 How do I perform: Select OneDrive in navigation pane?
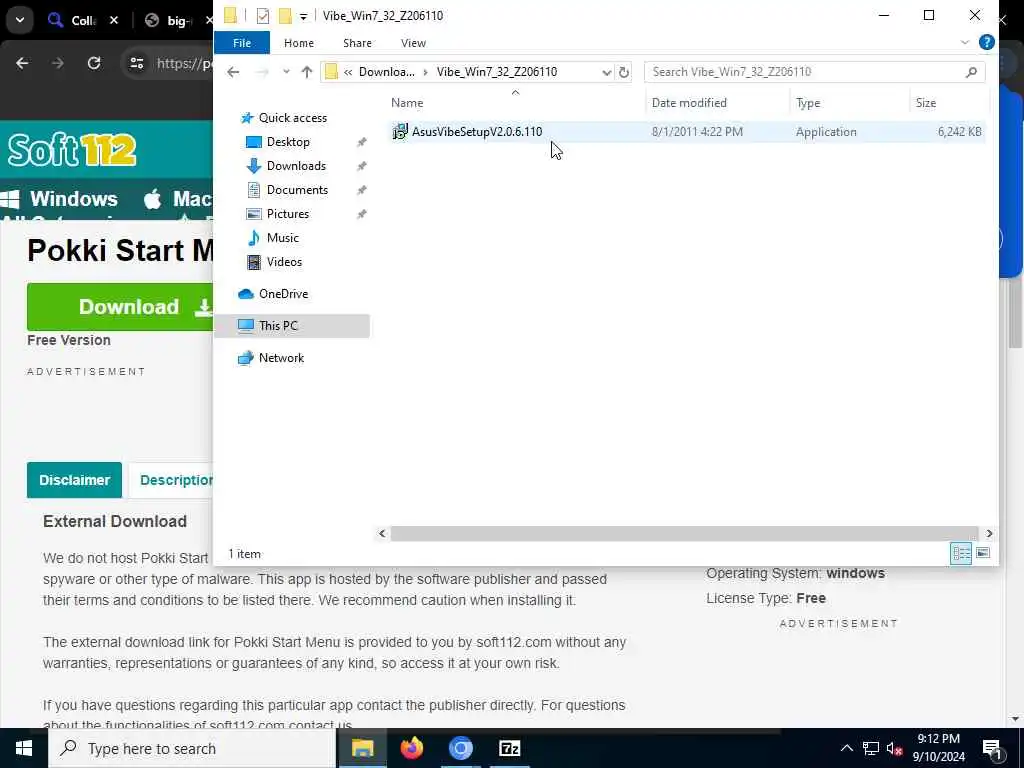(x=283, y=294)
